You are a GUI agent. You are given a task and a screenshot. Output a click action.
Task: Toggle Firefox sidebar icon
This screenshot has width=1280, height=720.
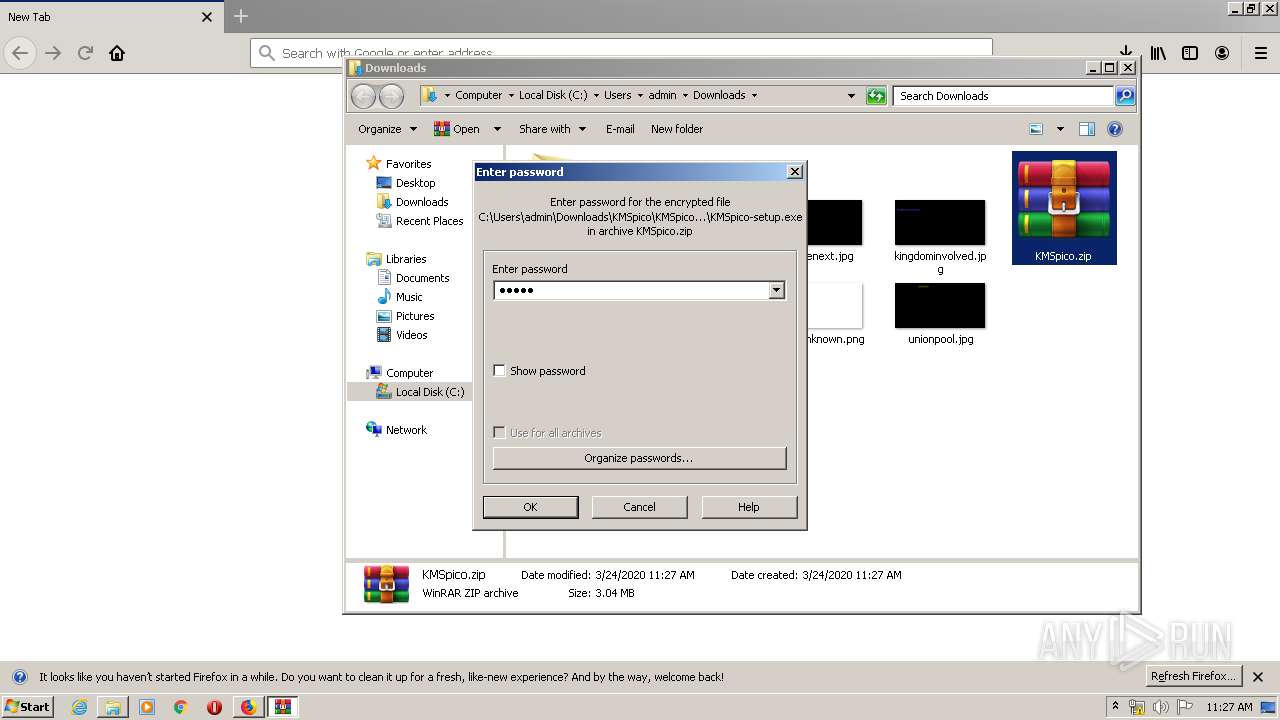[x=1190, y=53]
